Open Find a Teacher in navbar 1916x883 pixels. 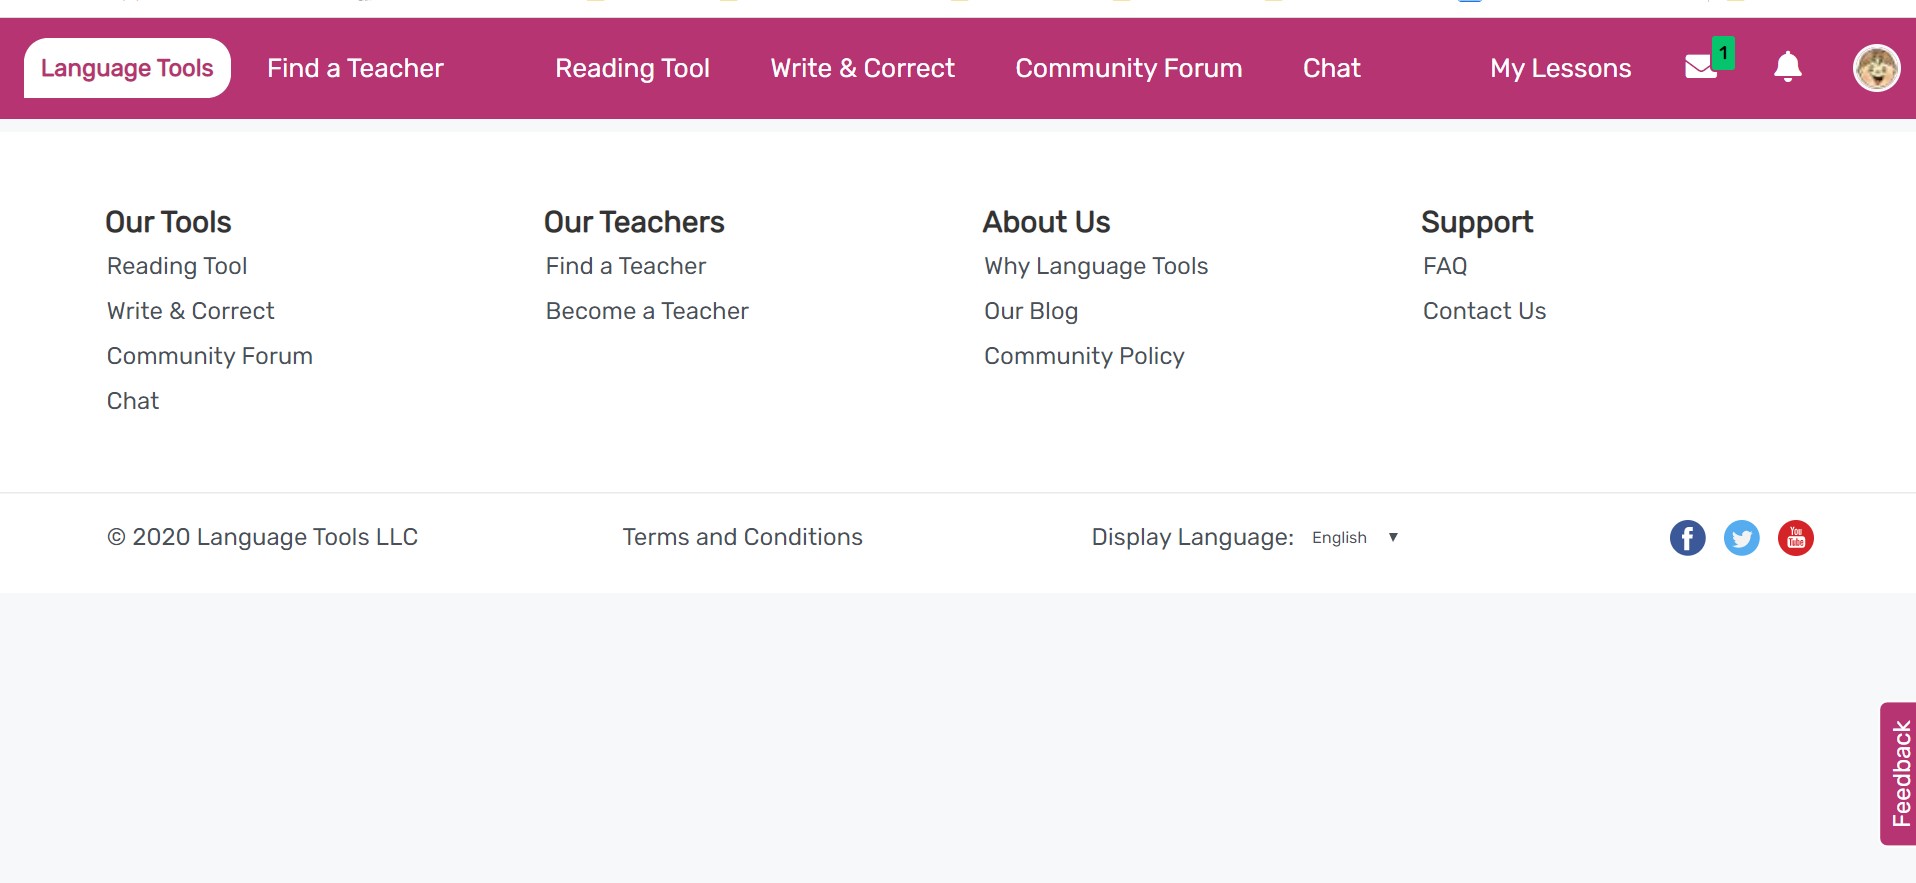[x=355, y=68]
